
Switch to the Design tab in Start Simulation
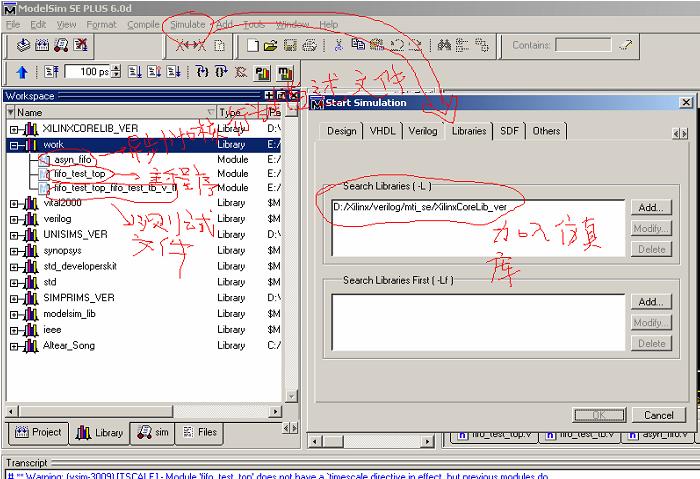pyautogui.click(x=342, y=131)
